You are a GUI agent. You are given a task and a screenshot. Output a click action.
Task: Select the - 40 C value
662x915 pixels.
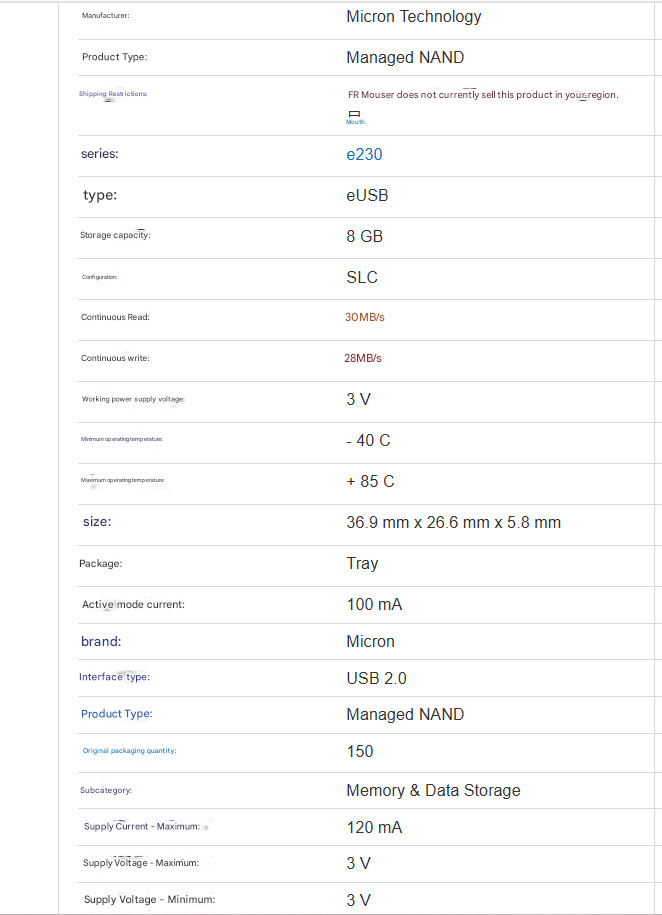(x=368, y=441)
